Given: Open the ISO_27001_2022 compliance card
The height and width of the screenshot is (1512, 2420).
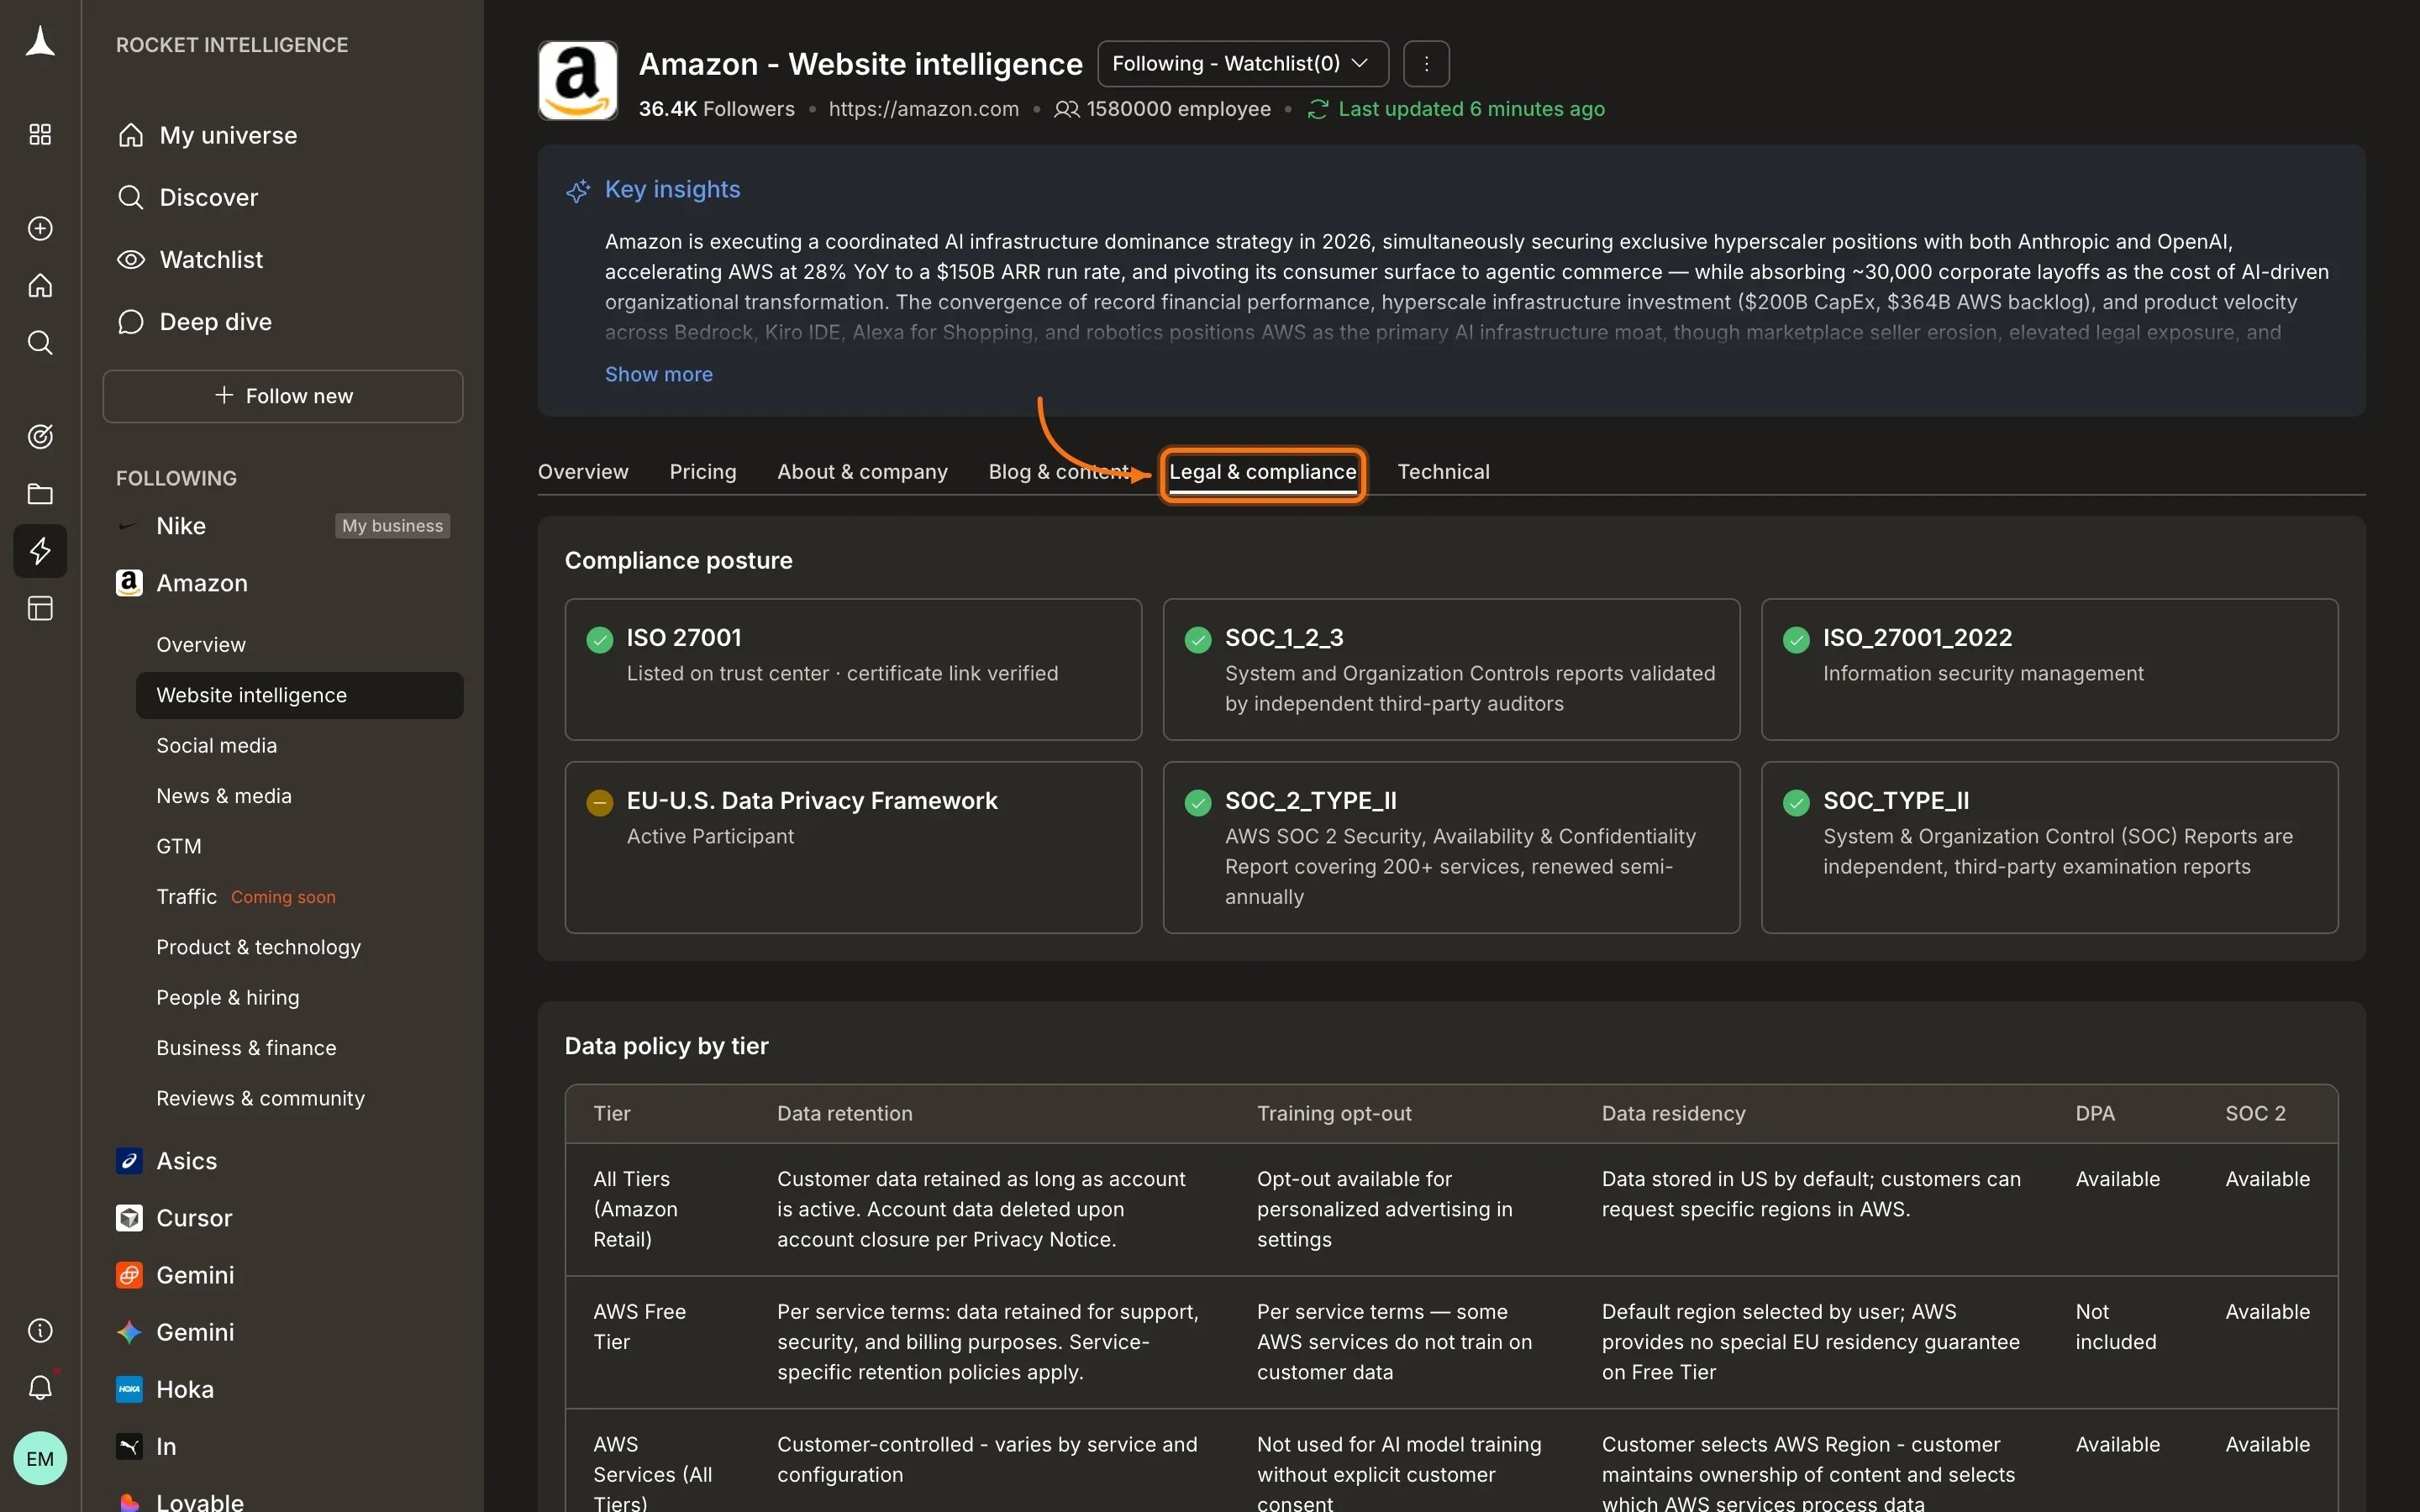Looking at the screenshot, I should click(x=2049, y=669).
